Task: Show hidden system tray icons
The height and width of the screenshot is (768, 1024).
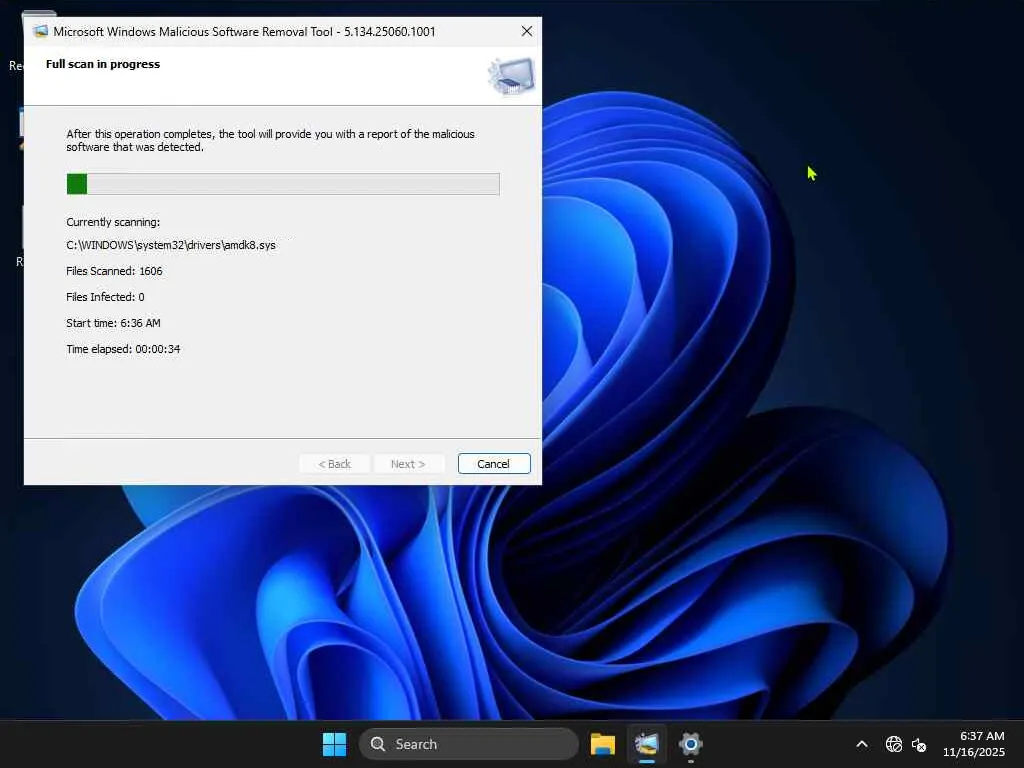Action: 862,744
